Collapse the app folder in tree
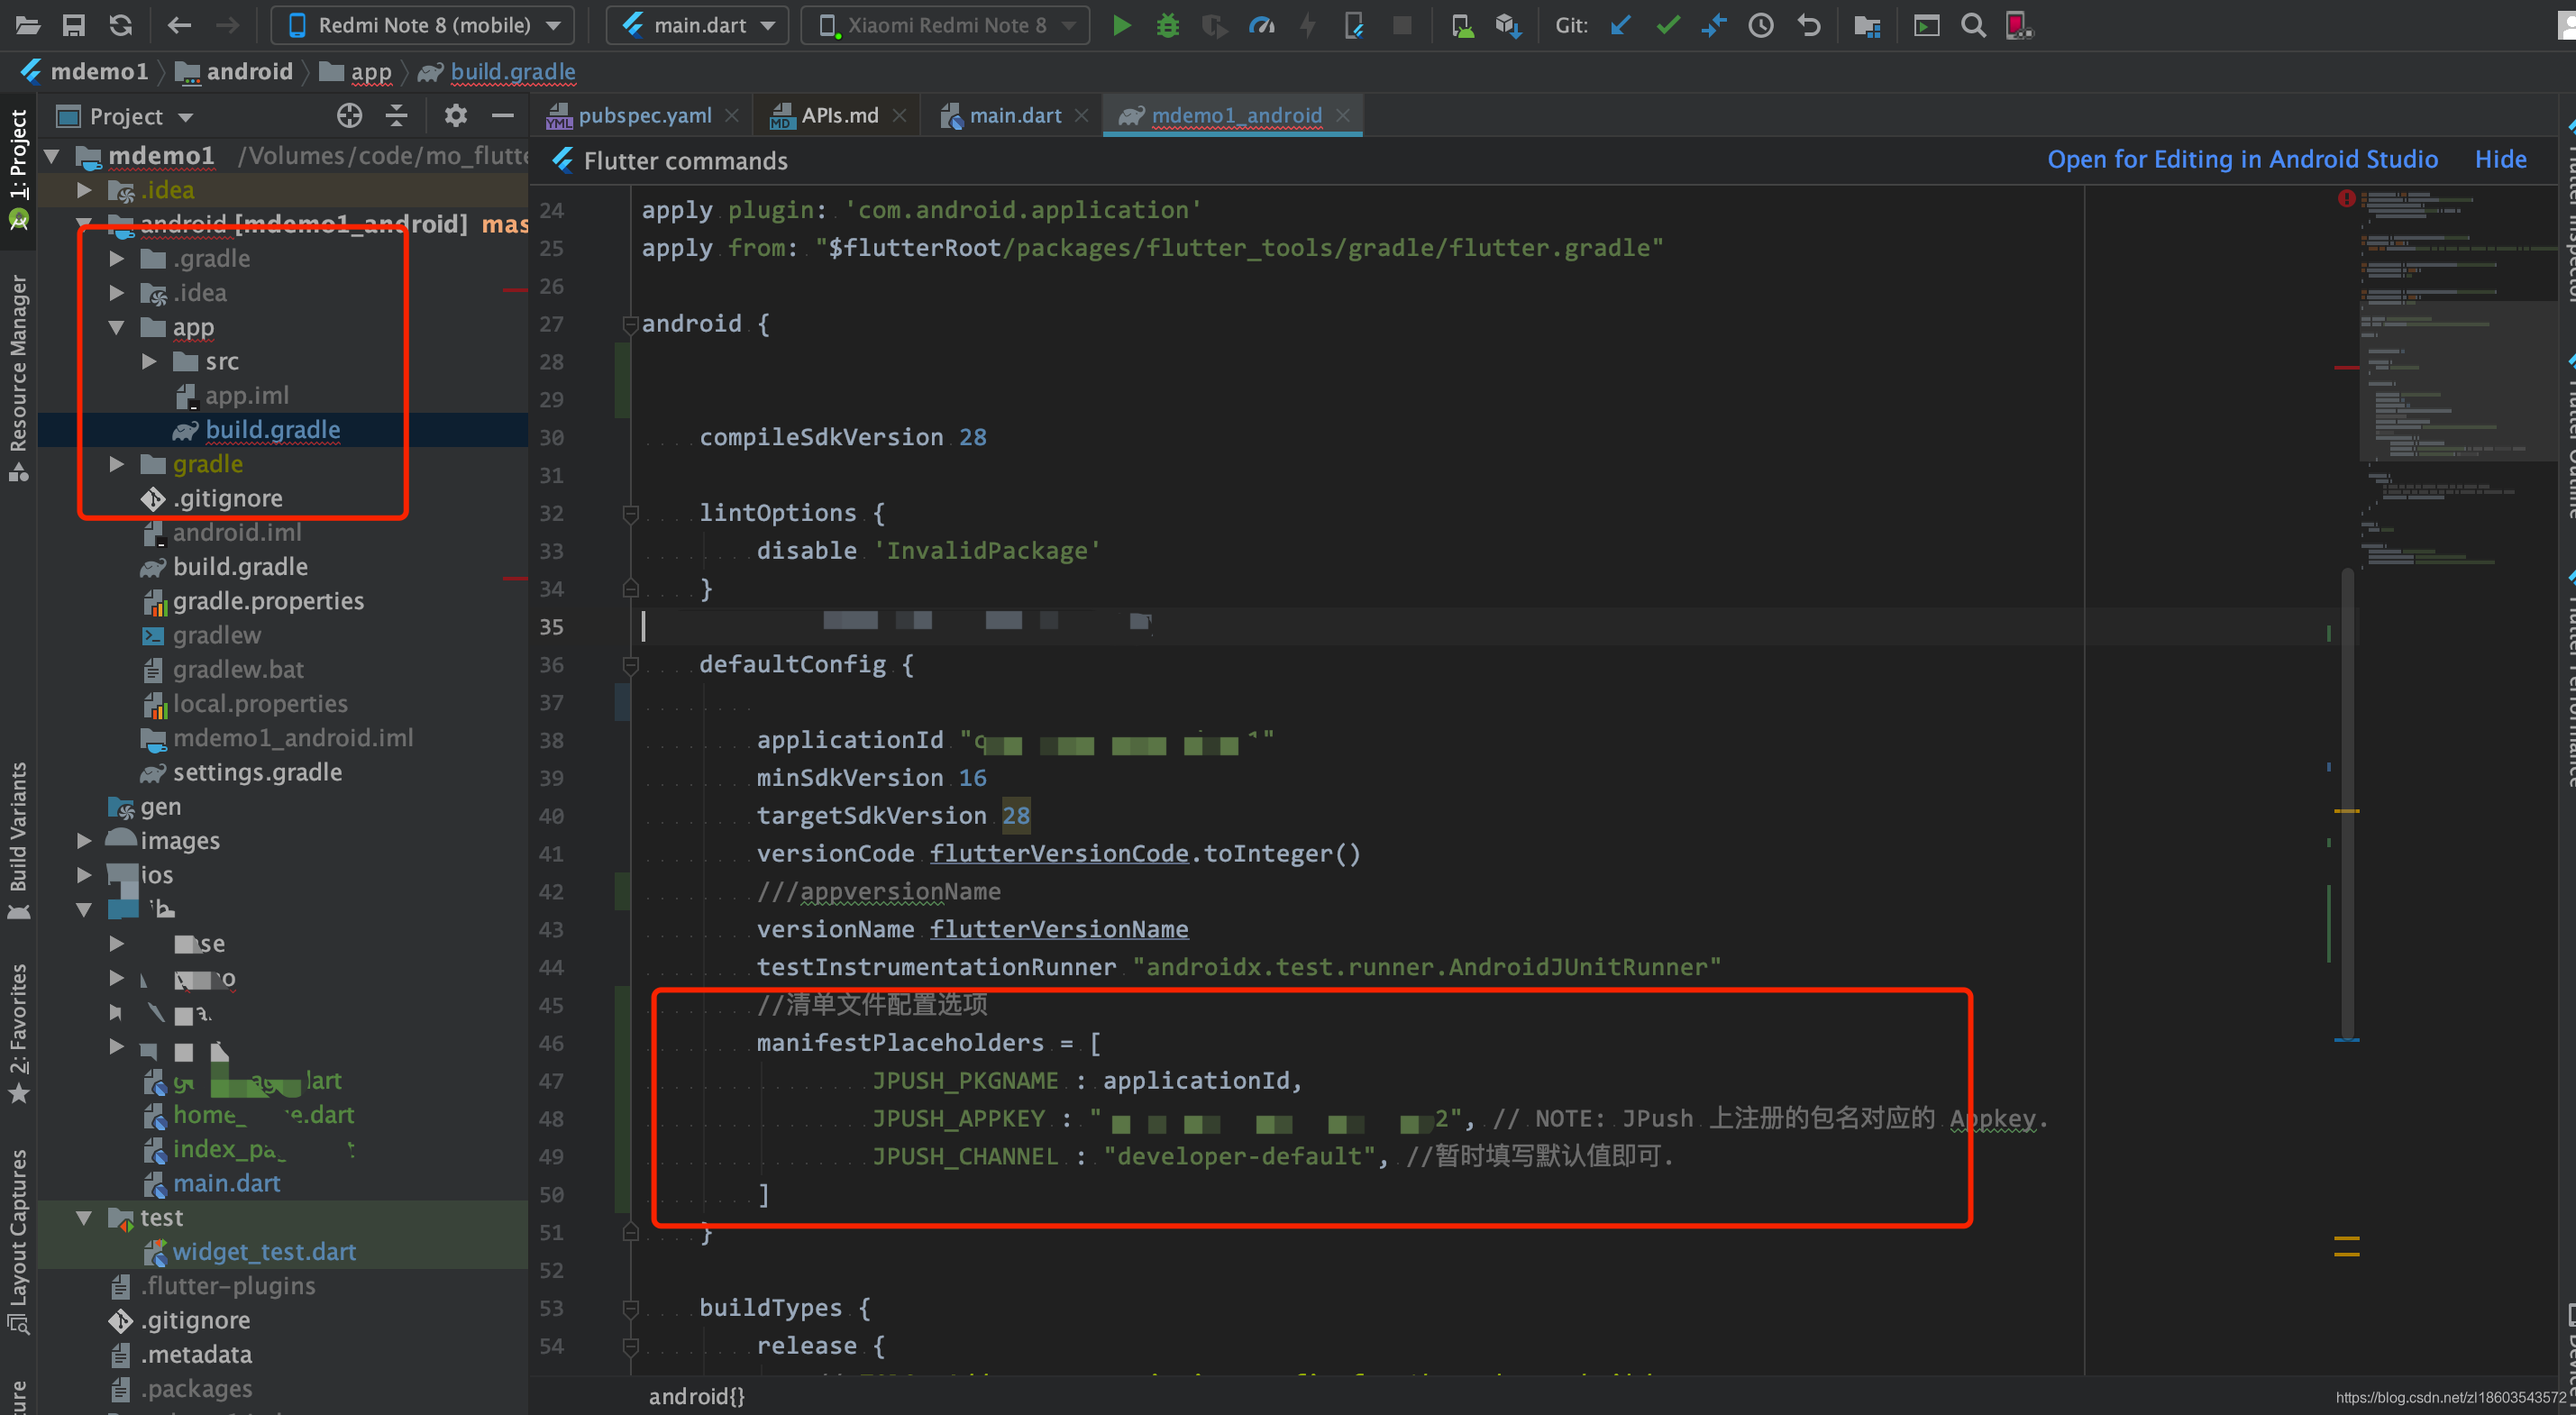Image resolution: width=2576 pixels, height=1415 pixels. [x=116, y=328]
